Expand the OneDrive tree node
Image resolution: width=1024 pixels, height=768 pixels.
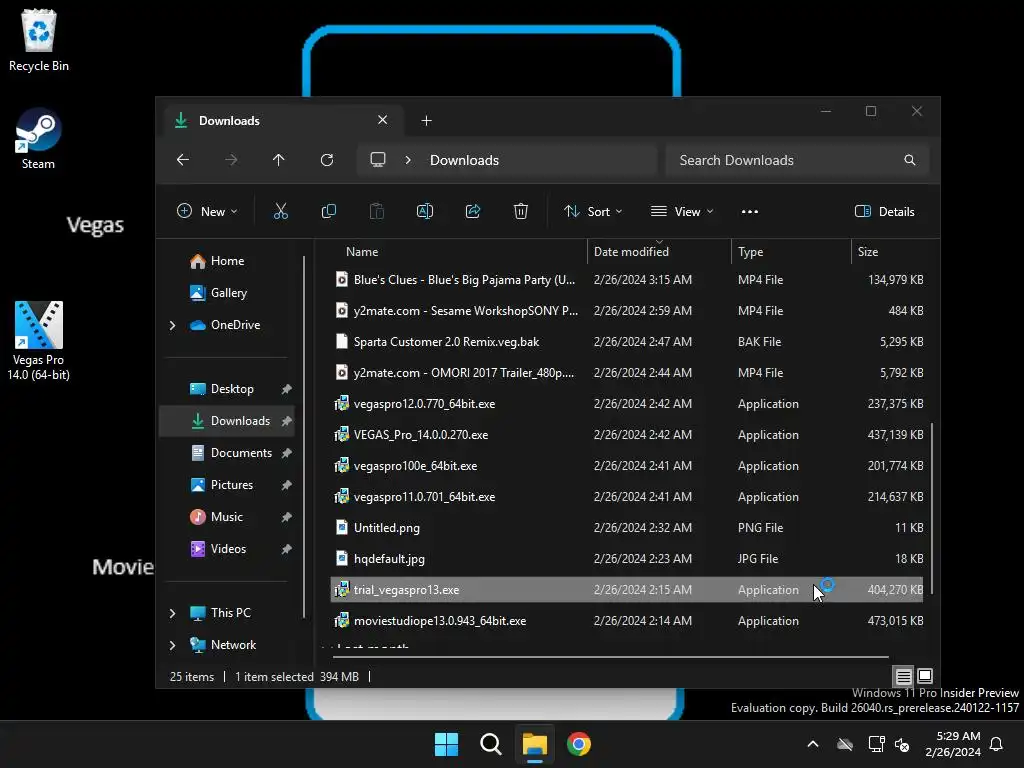(x=172, y=325)
